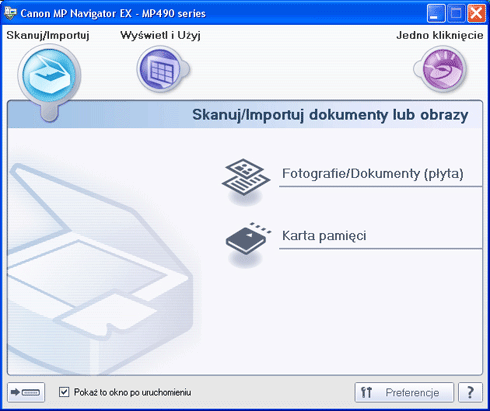The image size is (490, 411).
Task: Click the Pokaż to okno po uruchomieniu text
Action: [133, 392]
